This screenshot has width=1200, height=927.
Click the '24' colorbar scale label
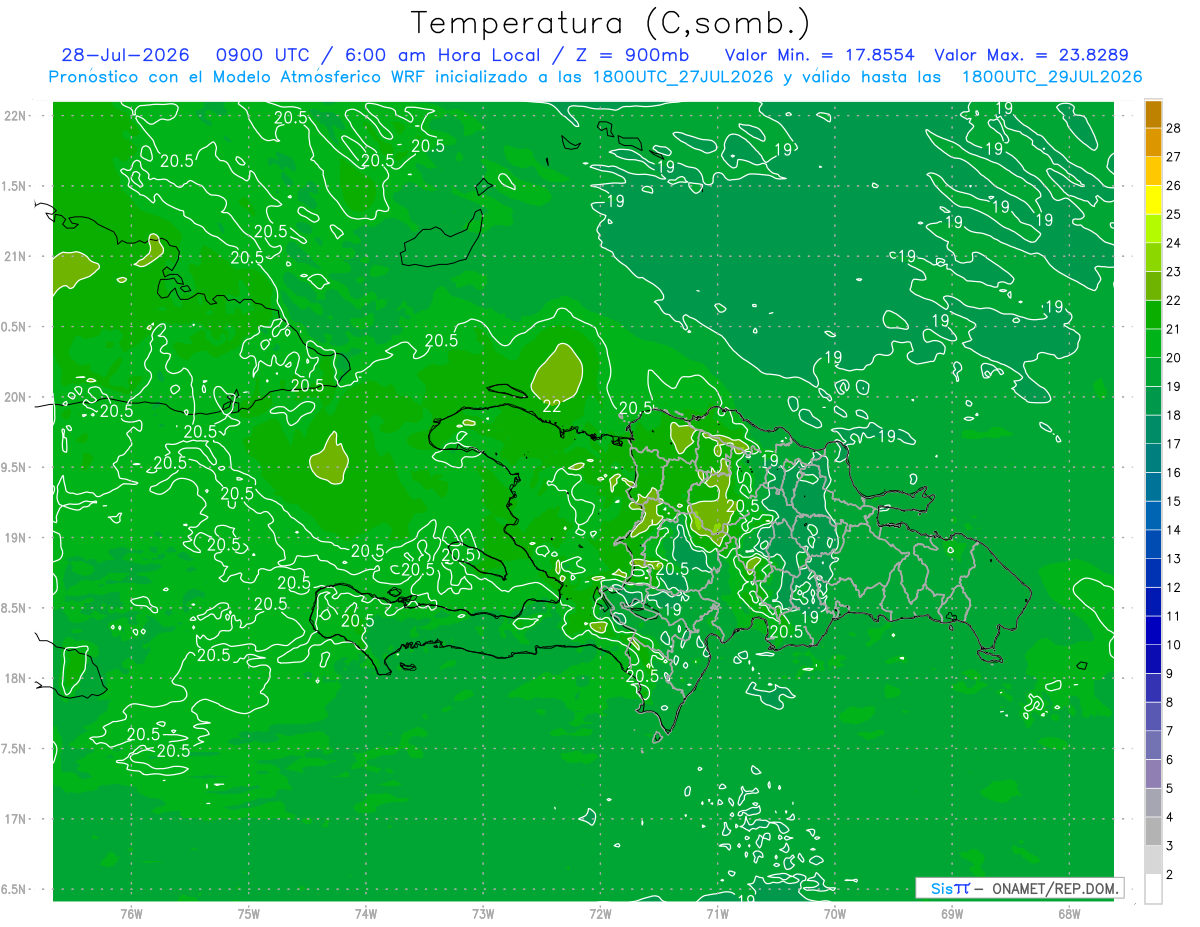[1173, 243]
